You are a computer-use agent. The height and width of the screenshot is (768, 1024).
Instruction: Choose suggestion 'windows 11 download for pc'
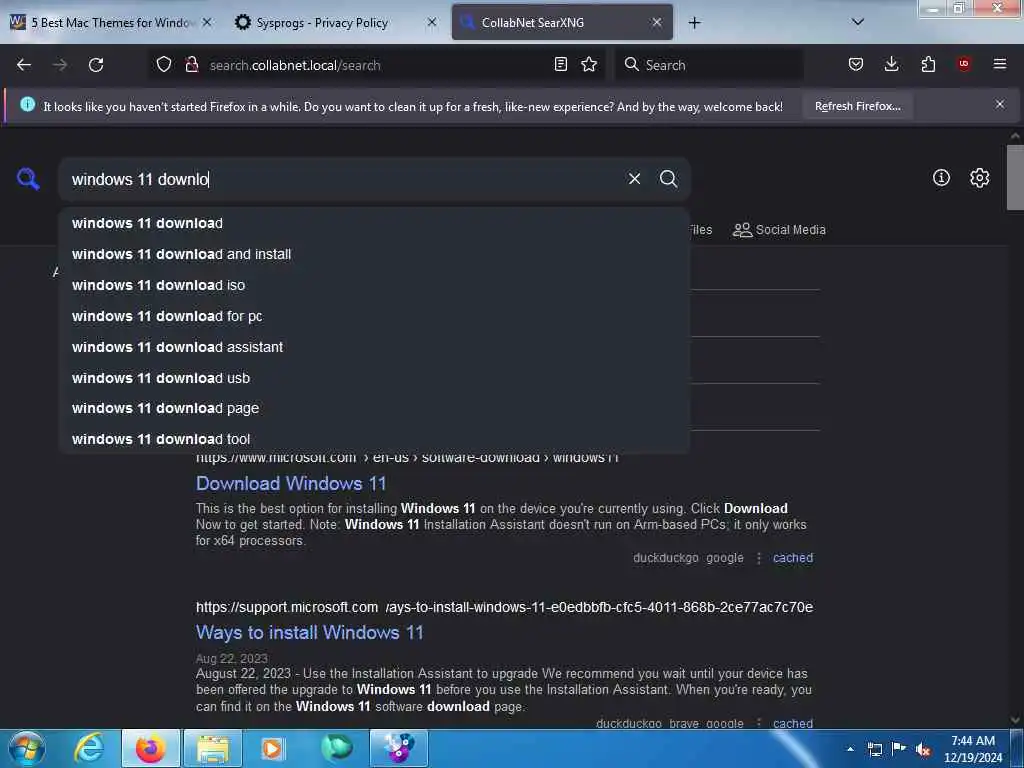pos(374,316)
